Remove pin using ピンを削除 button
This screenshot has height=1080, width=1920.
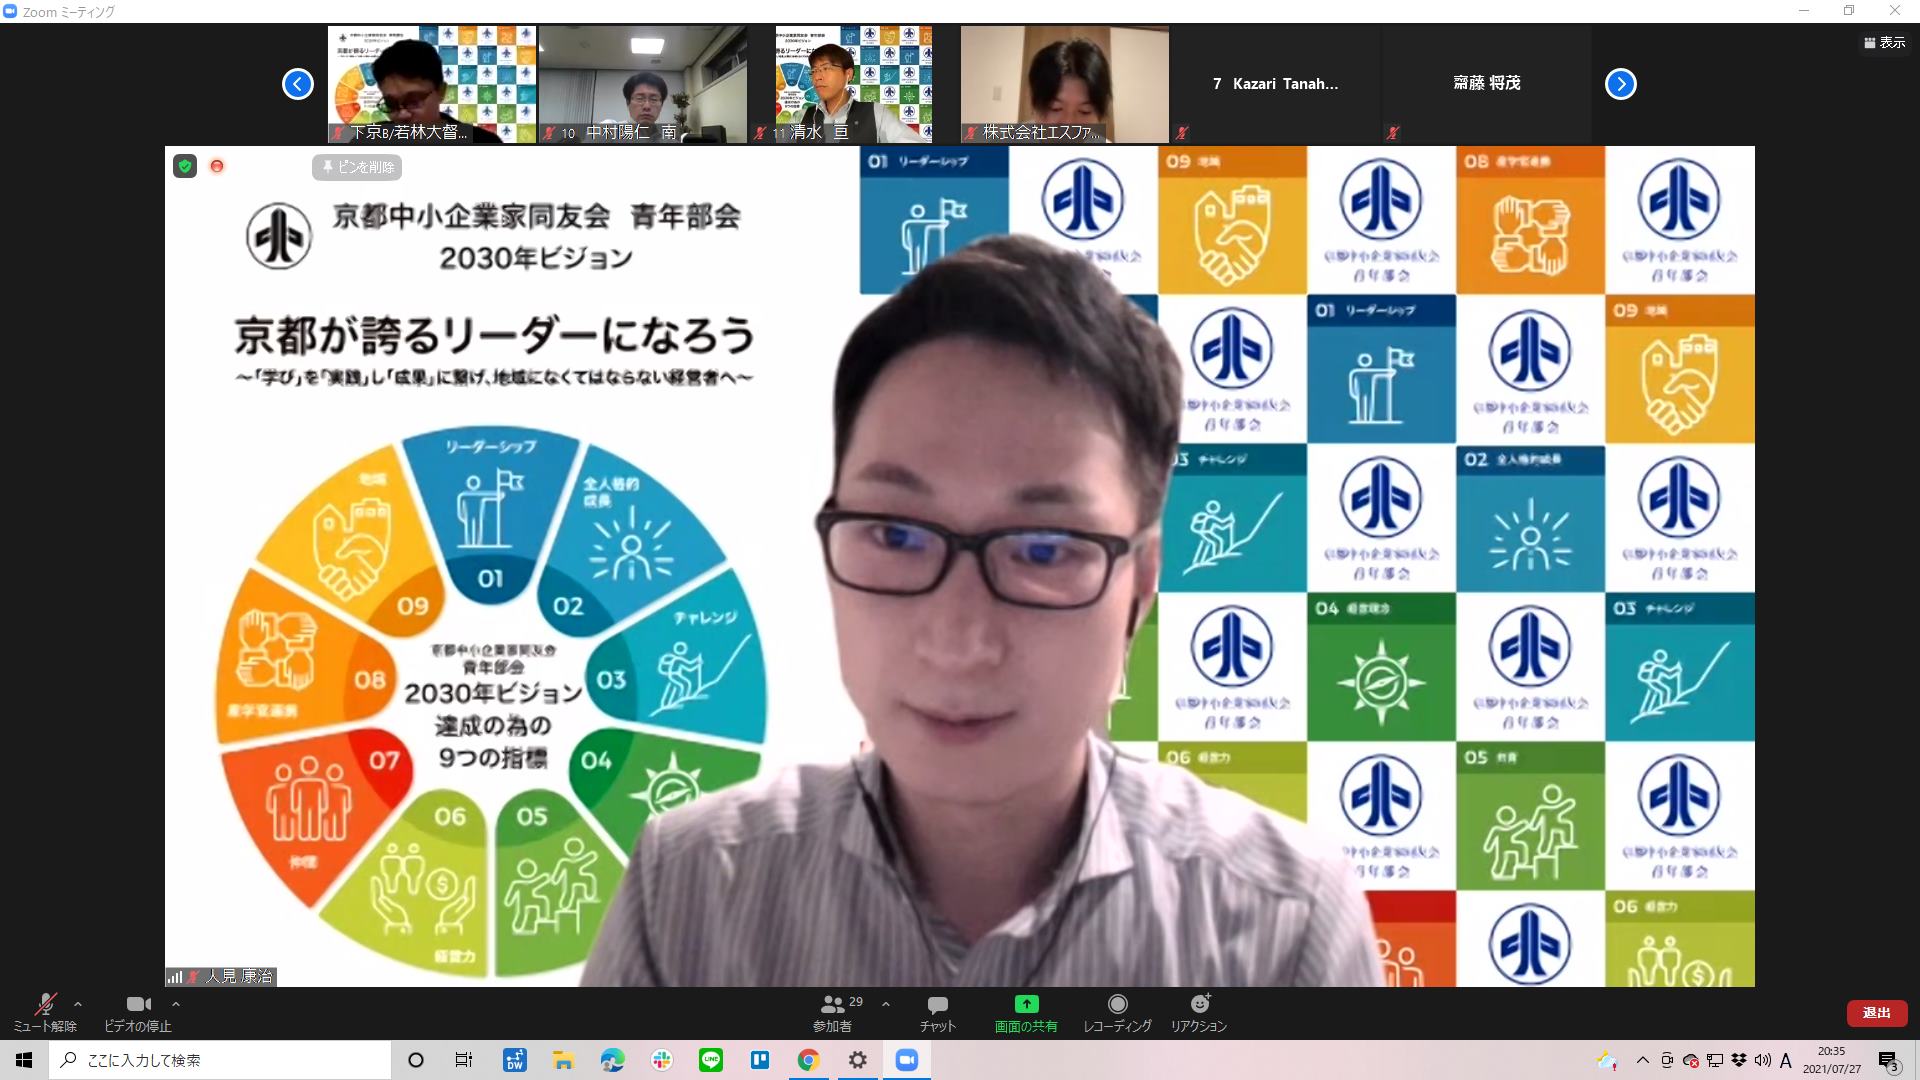(357, 167)
